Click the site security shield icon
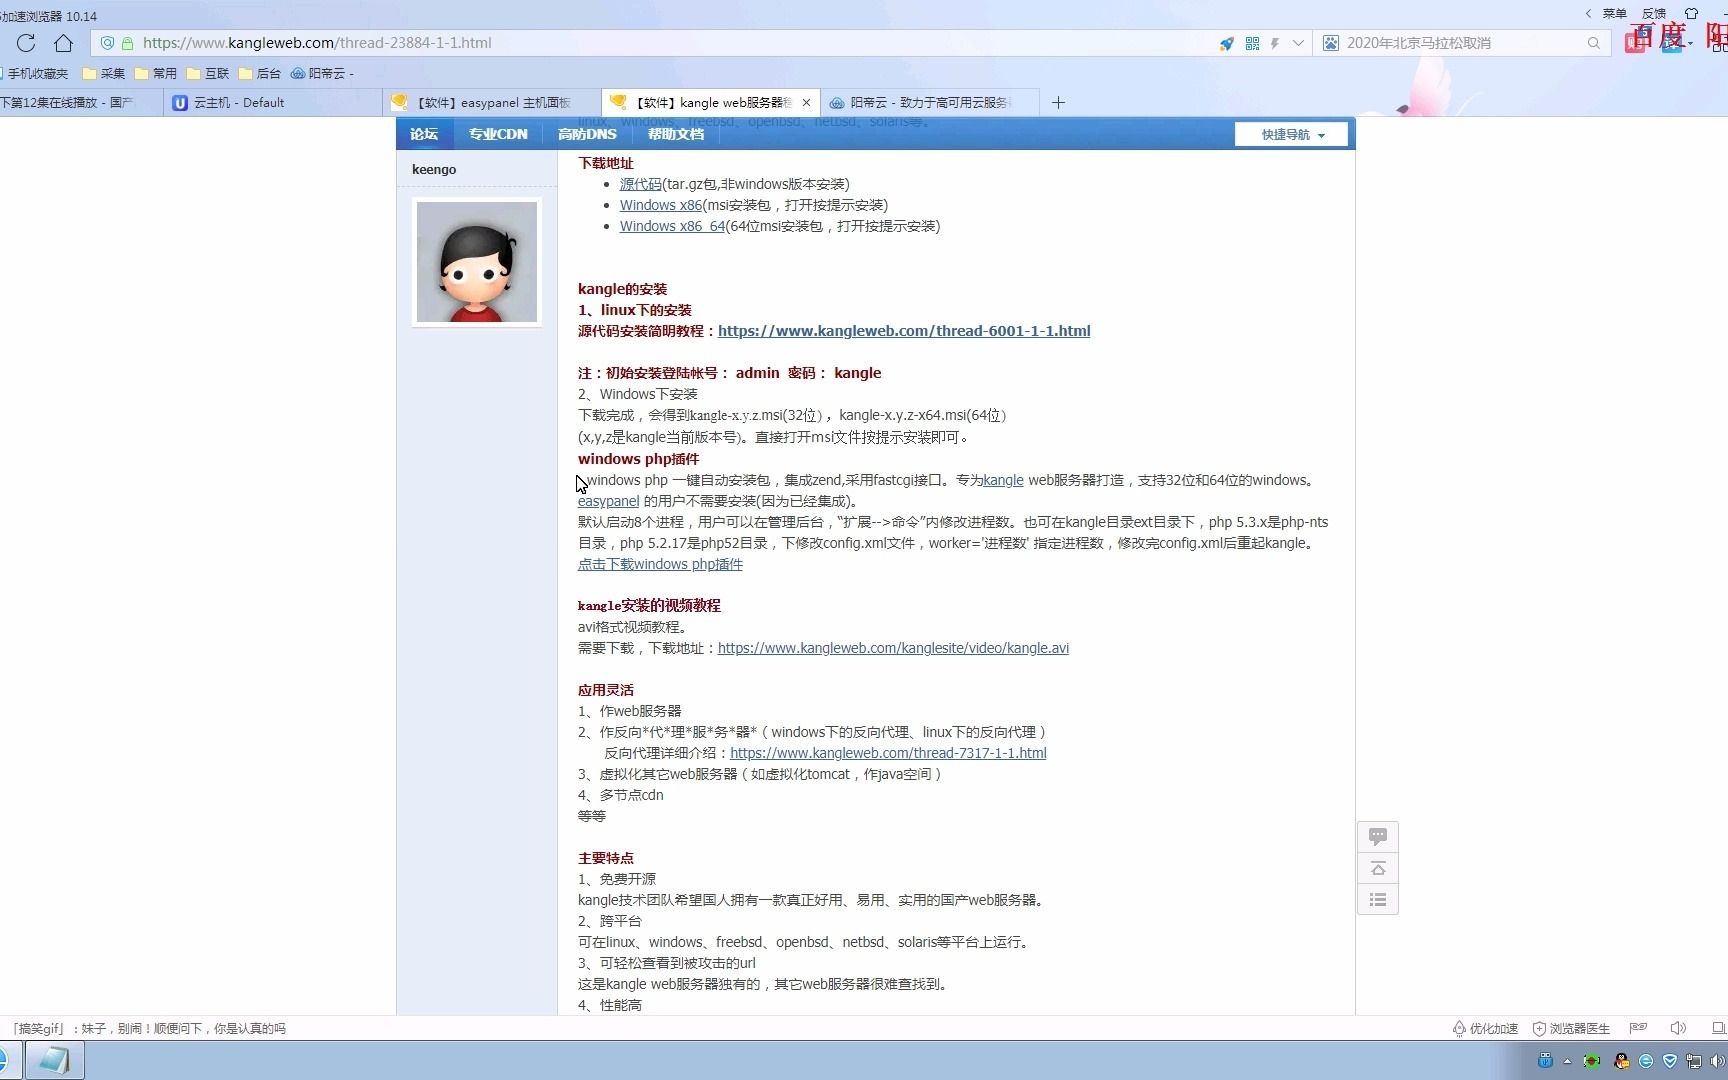The width and height of the screenshot is (1728, 1080). pyautogui.click(x=107, y=43)
